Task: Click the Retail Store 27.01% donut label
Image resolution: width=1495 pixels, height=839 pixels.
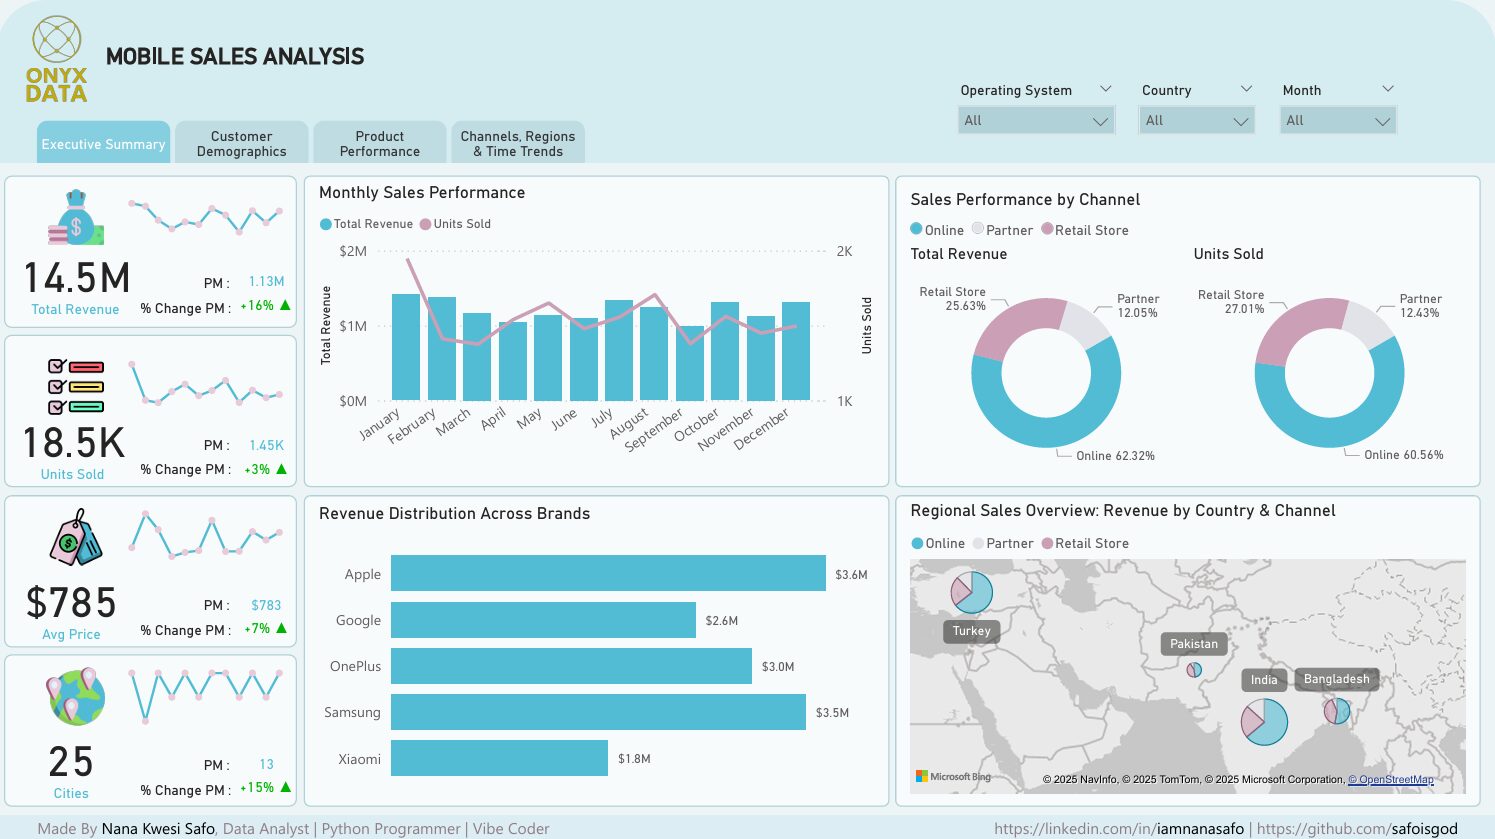Action: [1231, 302]
